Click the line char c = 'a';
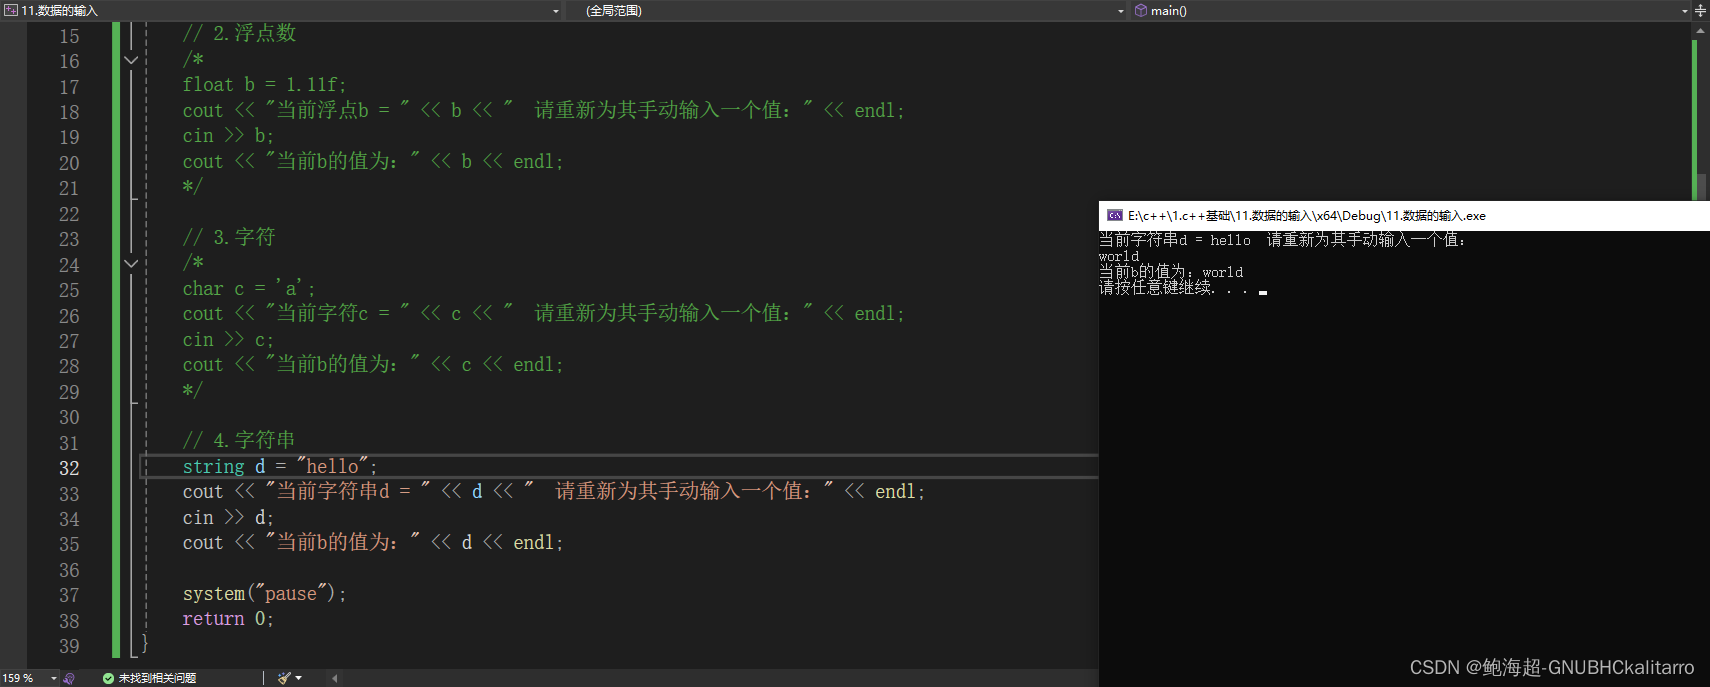The width and height of the screenshot is (1710, 687). (x=249, y=288)
